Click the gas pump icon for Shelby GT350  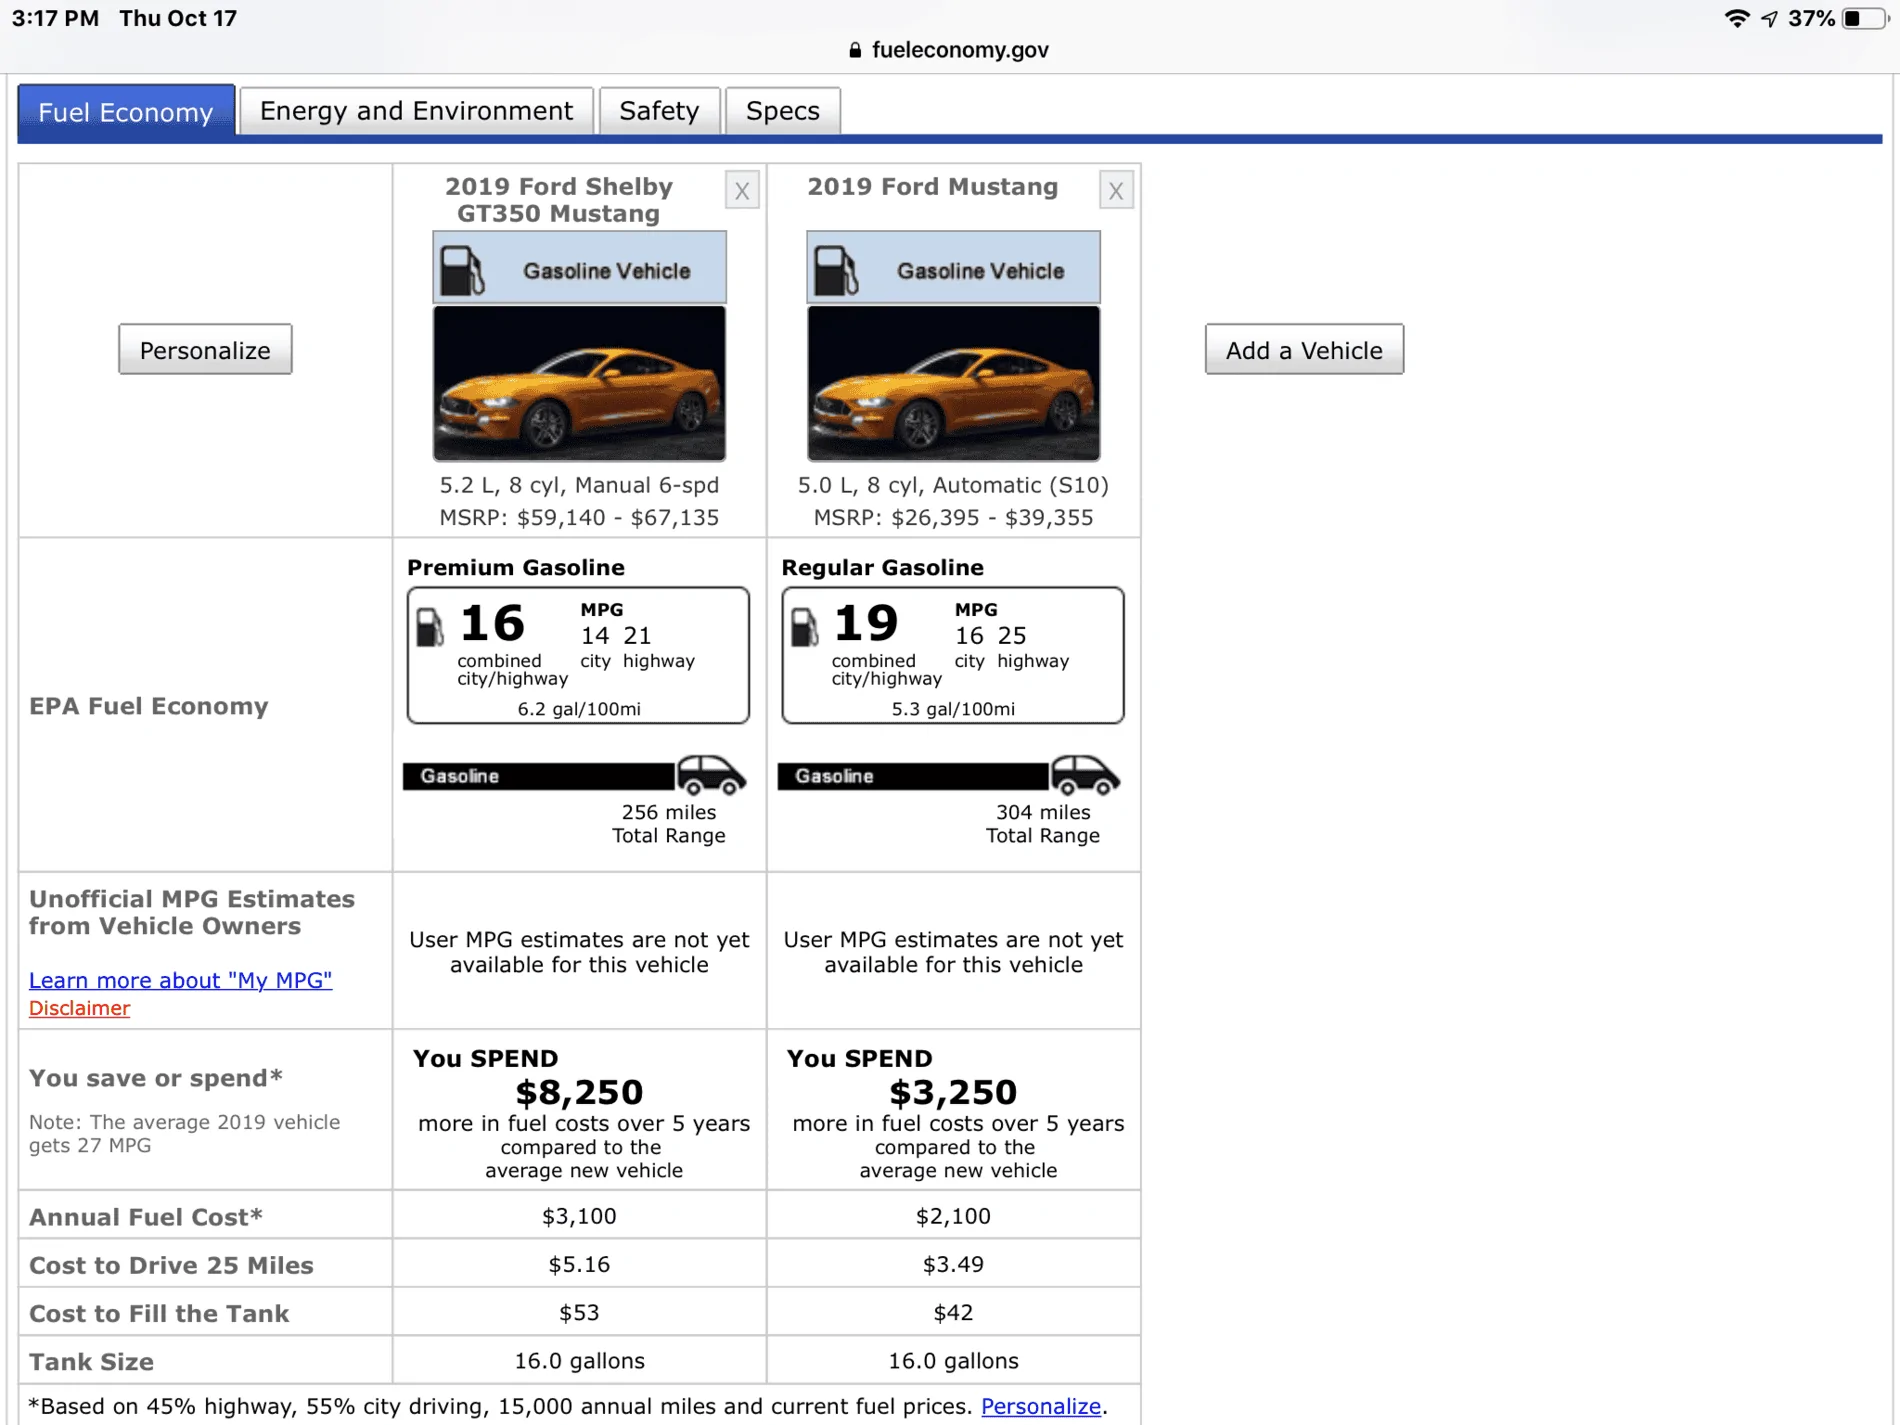point(462,270)
